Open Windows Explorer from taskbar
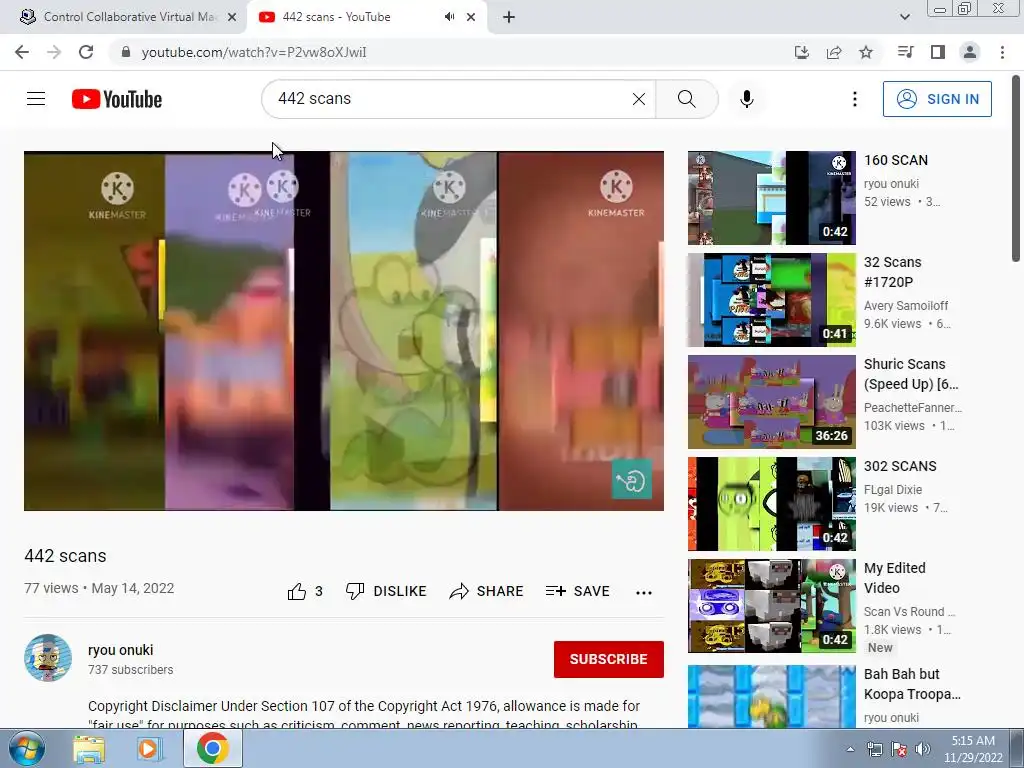 coord(89,749)
